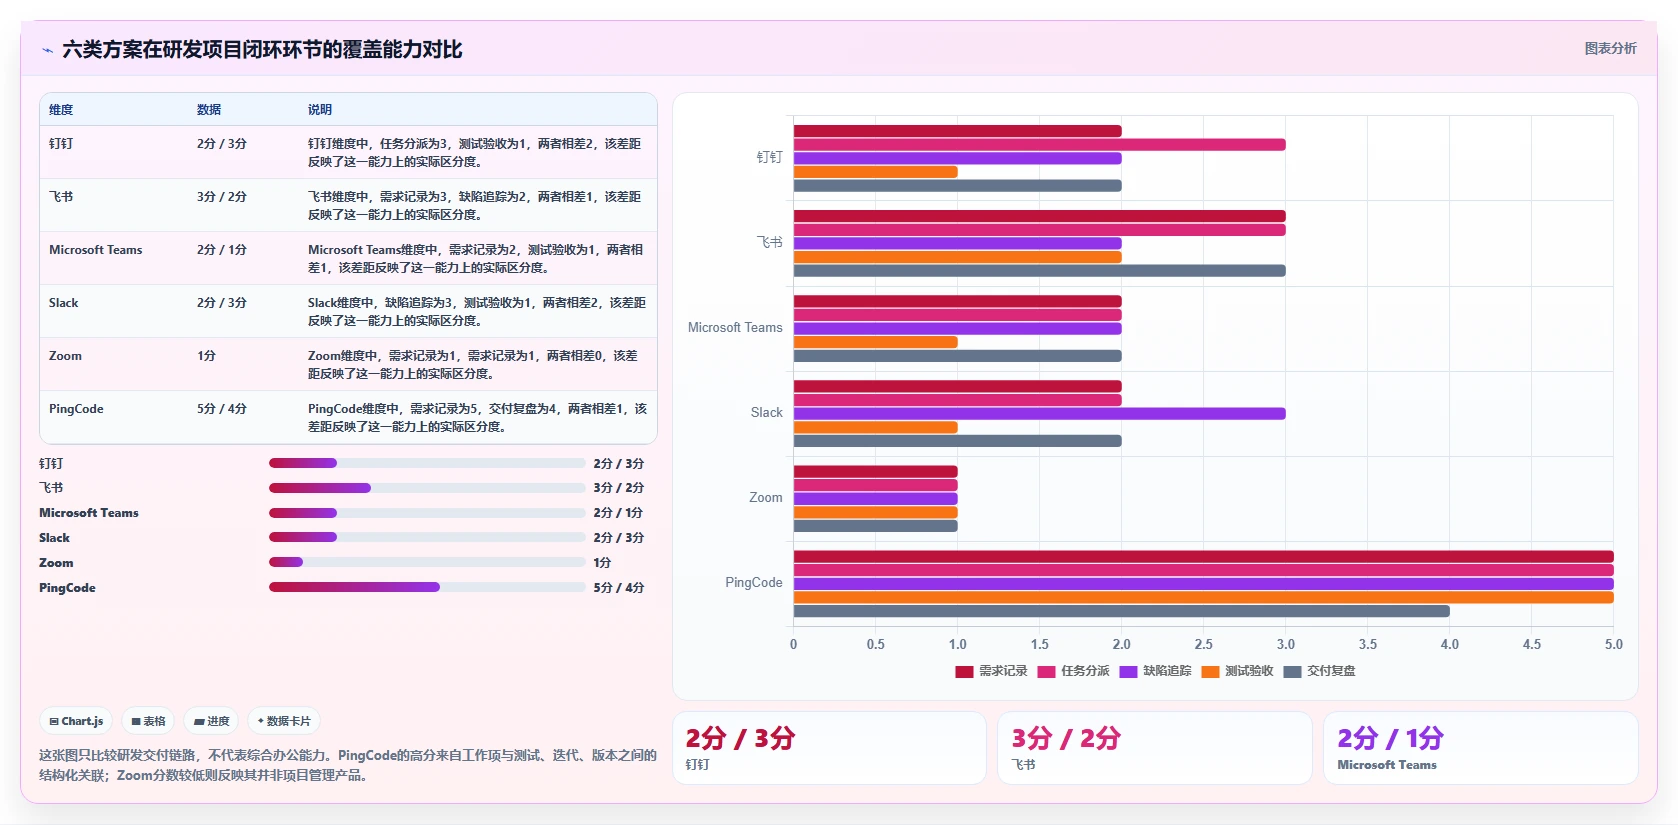Screen dimensions: 1678x825
Task: Click the 进度 tag chip
Action: tap(211, 721)
